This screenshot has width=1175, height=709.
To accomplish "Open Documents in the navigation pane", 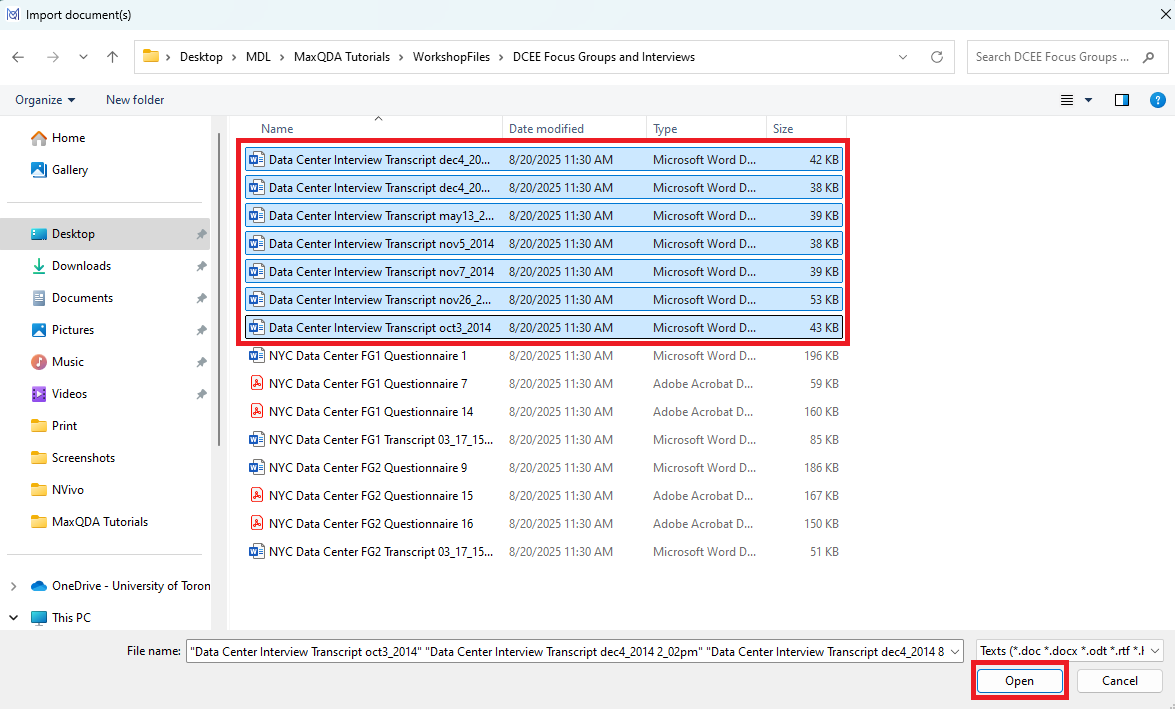I will click(82, 298).
